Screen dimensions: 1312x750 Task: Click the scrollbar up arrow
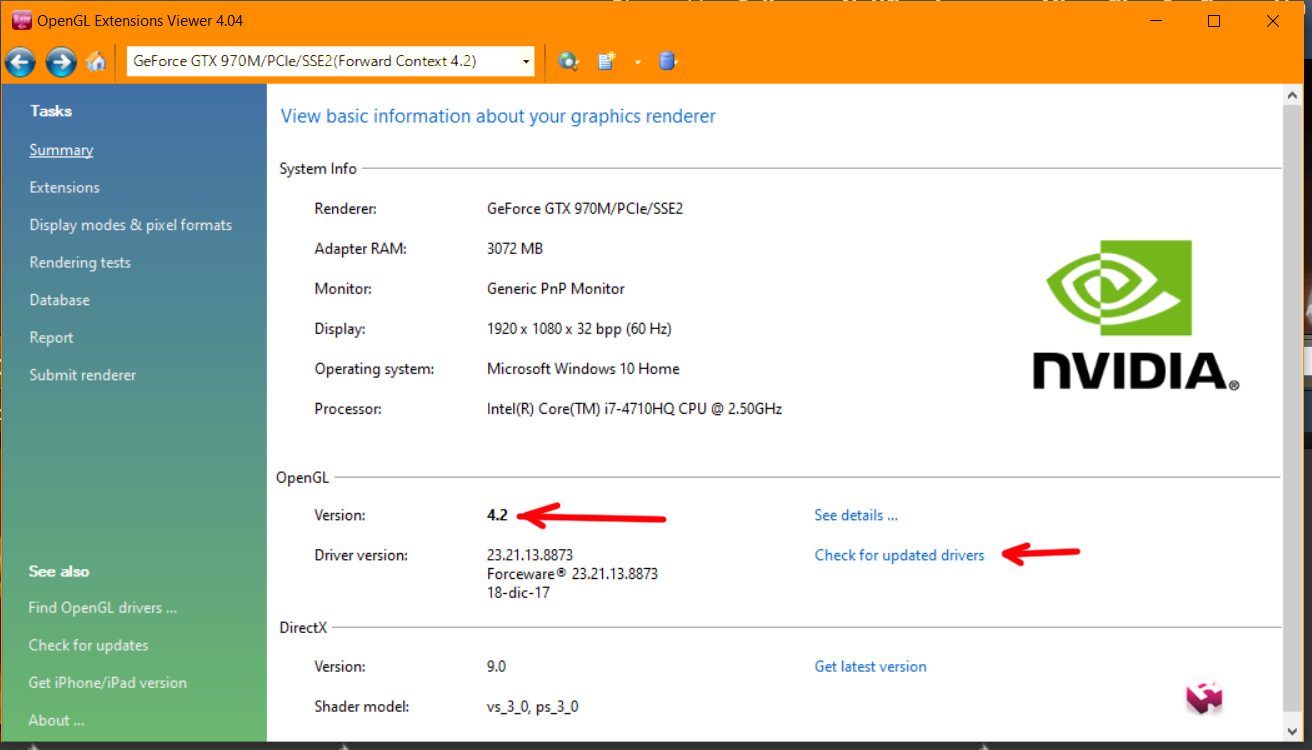coord(1291,93)
